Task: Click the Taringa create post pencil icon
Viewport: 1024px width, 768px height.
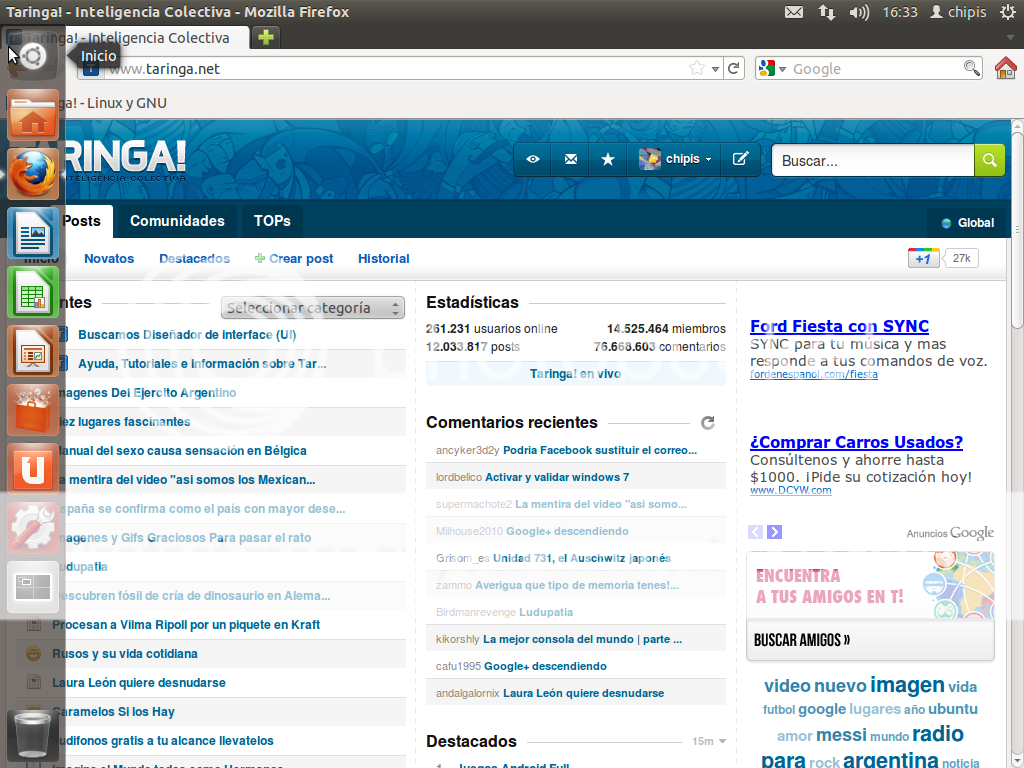Action: [x=740, y=159]
